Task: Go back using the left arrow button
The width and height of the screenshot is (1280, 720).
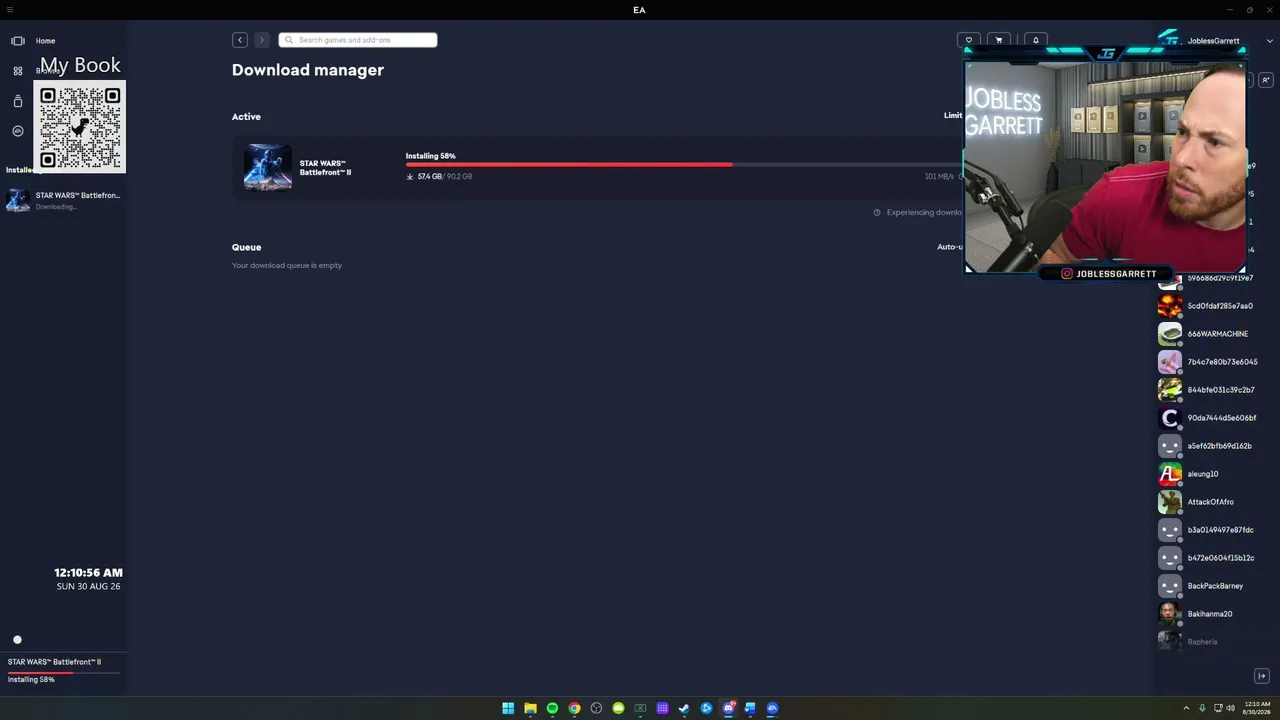Action: [x=240, y=40]
